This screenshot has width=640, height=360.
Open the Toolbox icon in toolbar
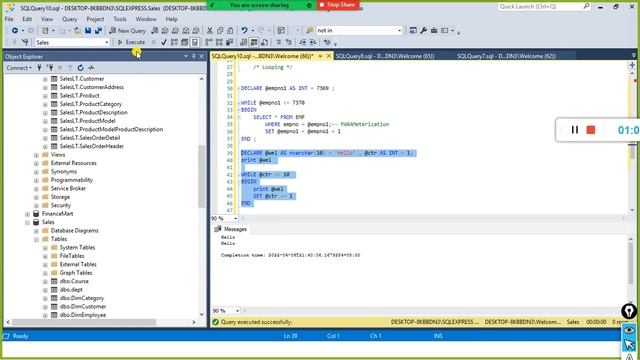tap(434, 31)
